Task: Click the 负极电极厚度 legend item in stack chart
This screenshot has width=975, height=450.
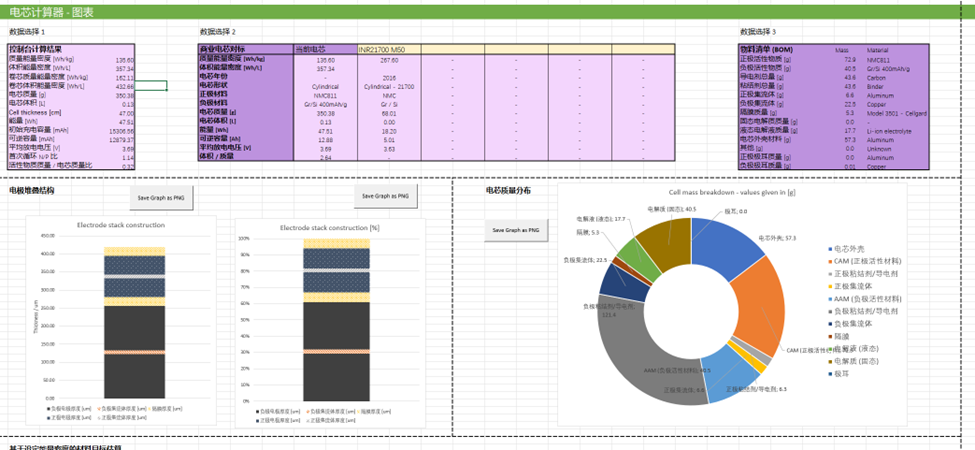Action: coord(71,409)
